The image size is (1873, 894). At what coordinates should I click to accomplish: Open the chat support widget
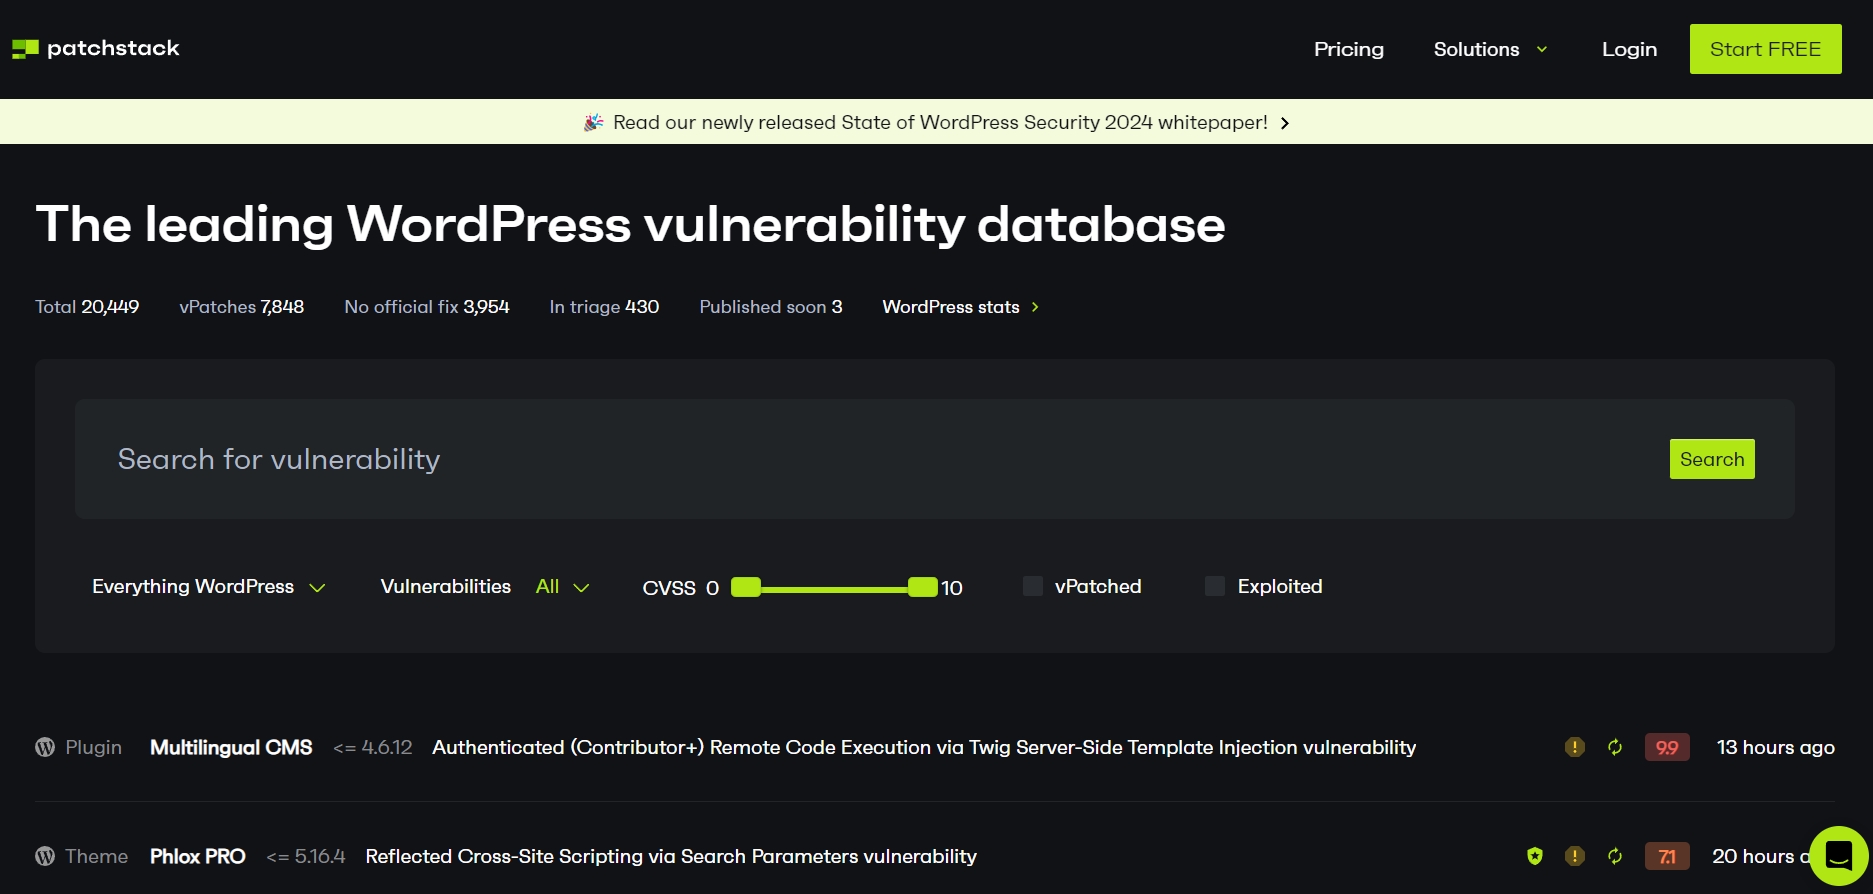coord(1838,856)
